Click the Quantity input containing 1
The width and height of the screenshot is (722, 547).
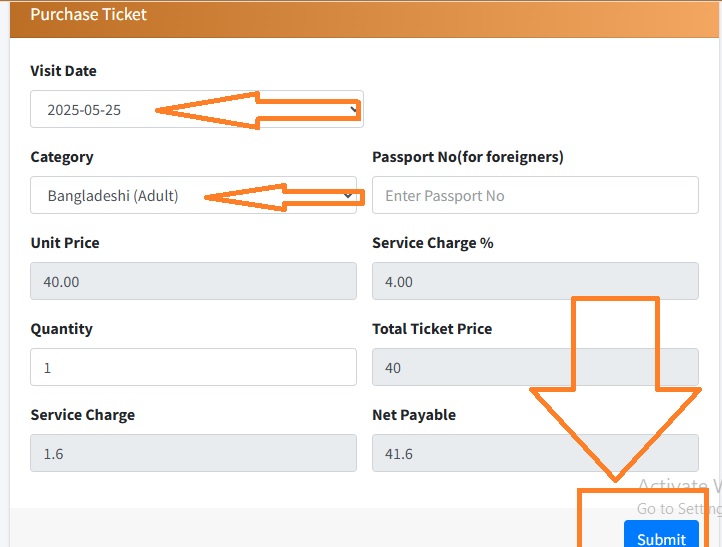[193, 367]
